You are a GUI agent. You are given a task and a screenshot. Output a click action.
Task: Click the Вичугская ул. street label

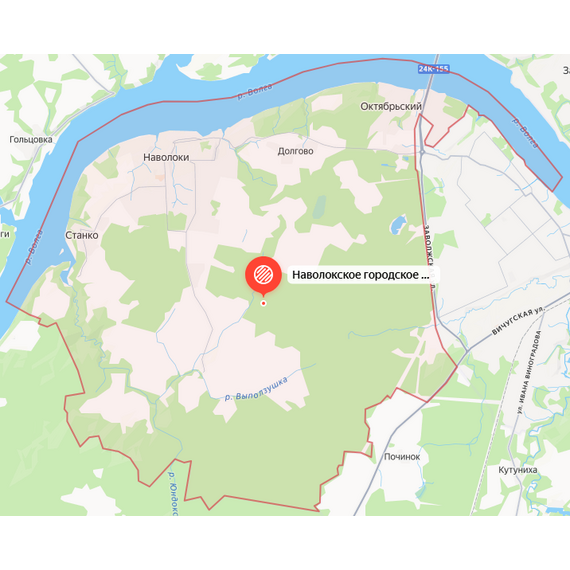(x=518, y=321)
